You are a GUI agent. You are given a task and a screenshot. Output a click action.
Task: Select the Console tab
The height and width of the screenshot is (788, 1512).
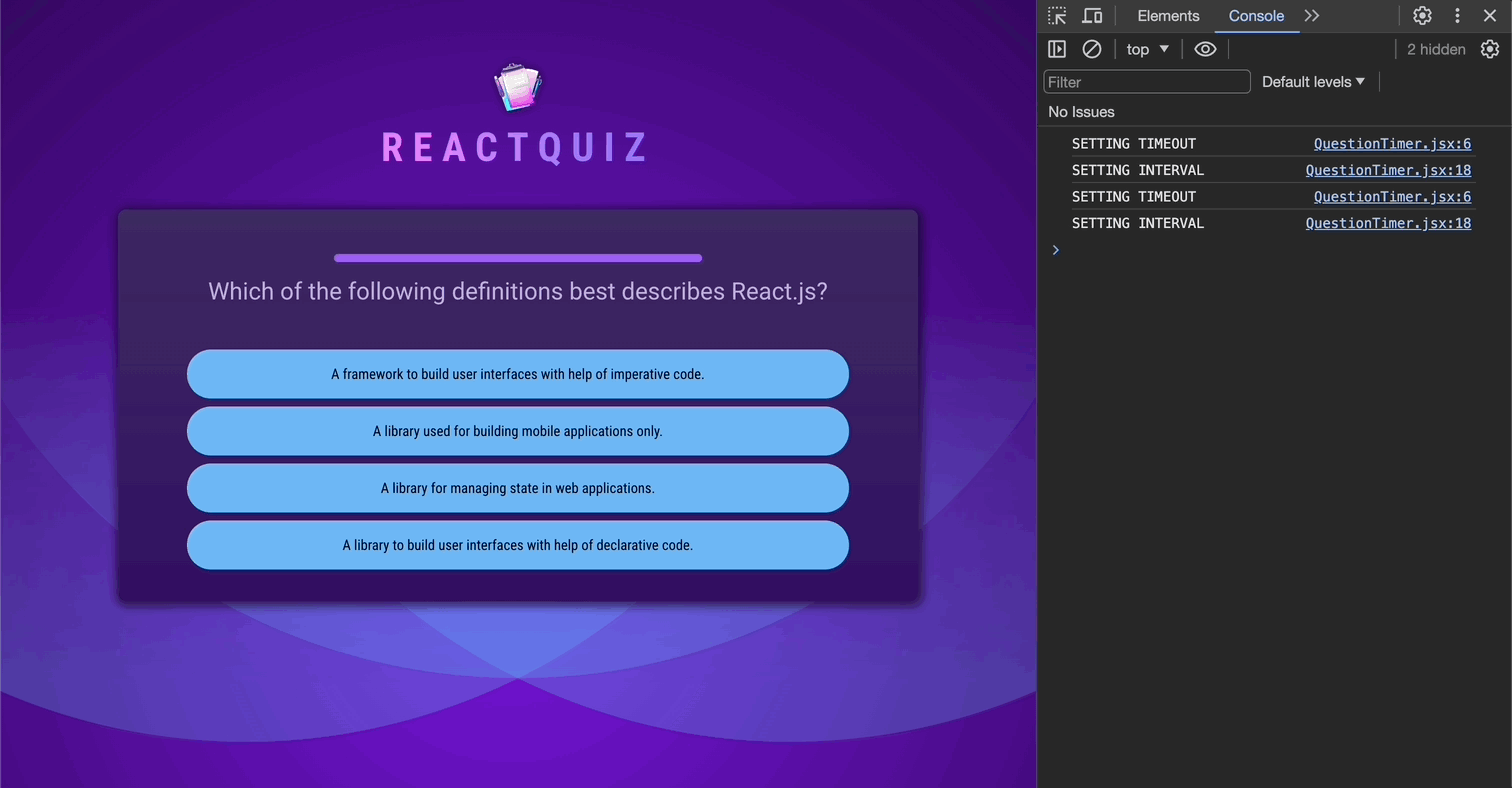pyautogui.click(x=1256, y=16)
